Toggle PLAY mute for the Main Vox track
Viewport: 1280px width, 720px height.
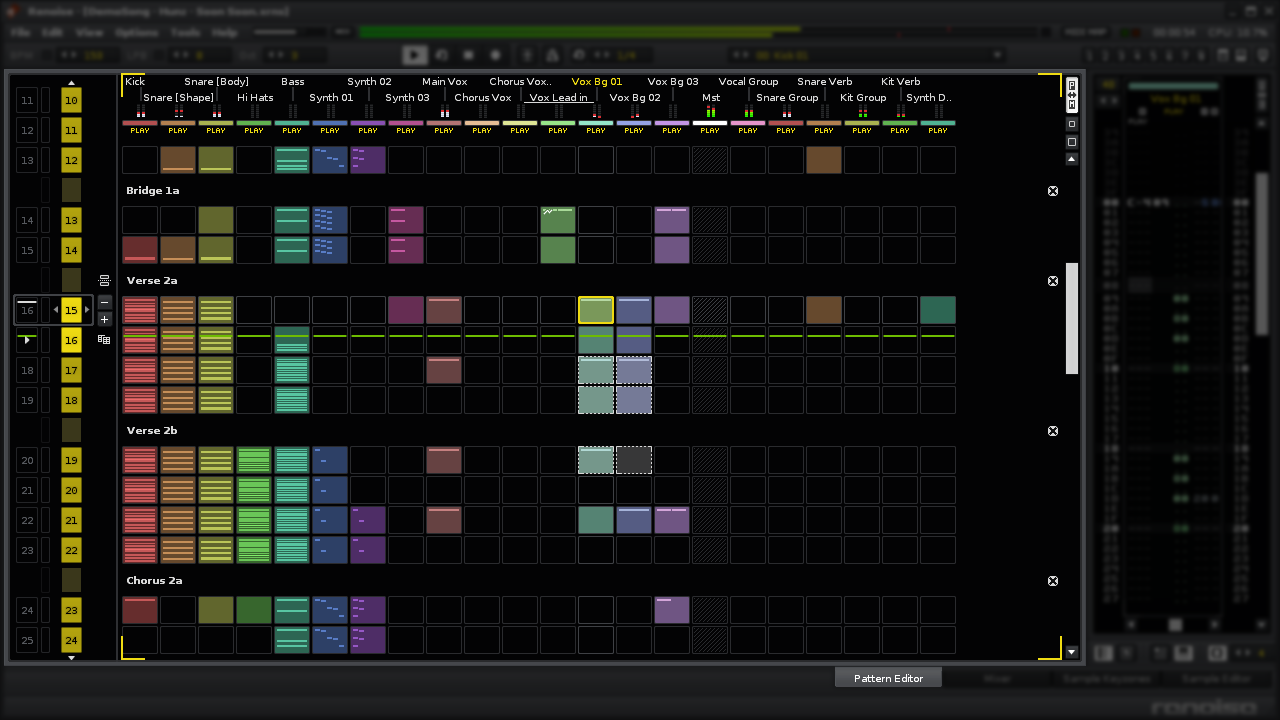(444, 130)
